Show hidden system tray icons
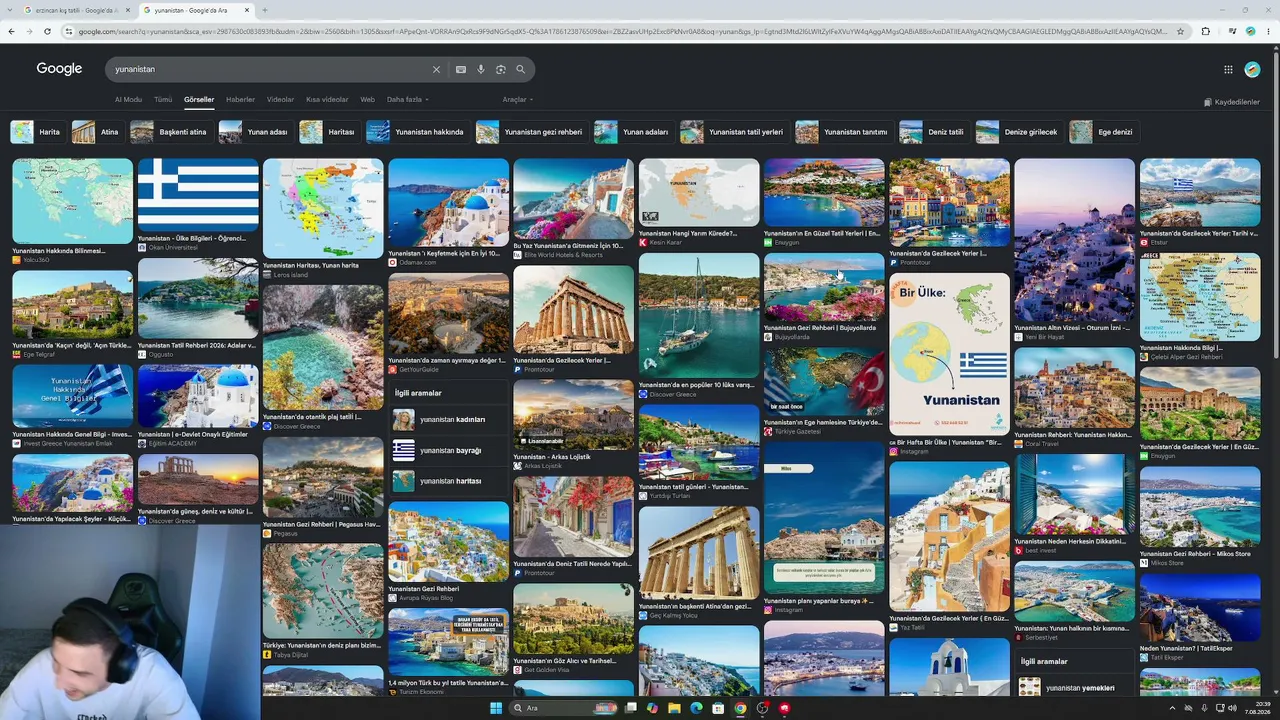This screenshot has width=1280, height=720. (1172, 708)
